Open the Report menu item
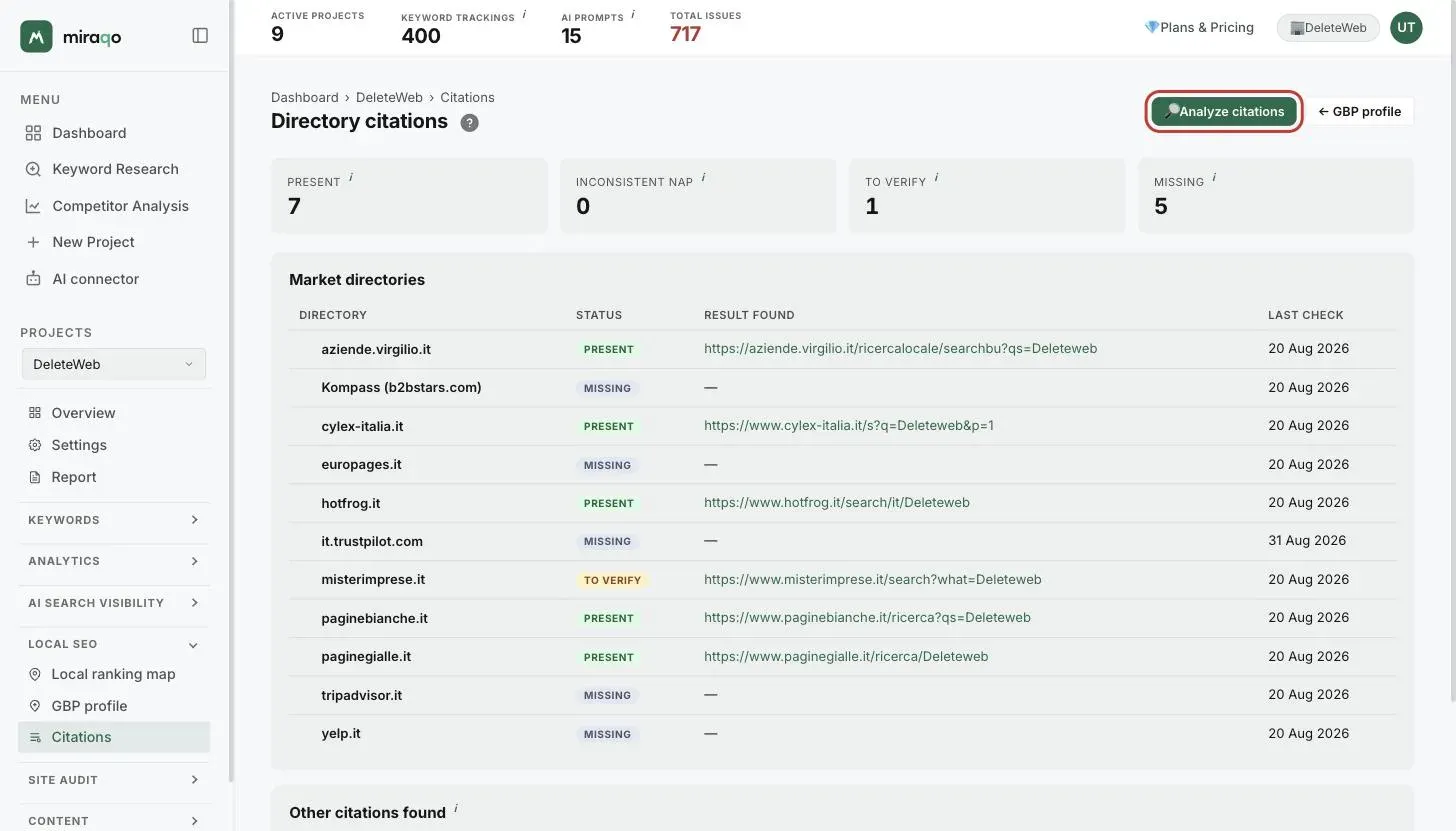The width and height of the screenshot is (1456, 831). click(x=74, y=477)
